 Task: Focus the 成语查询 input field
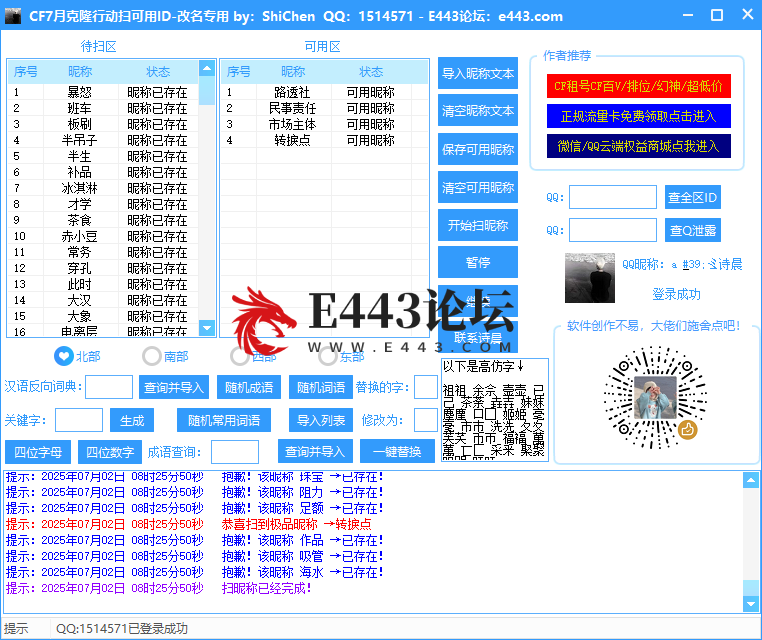[235, 452]
